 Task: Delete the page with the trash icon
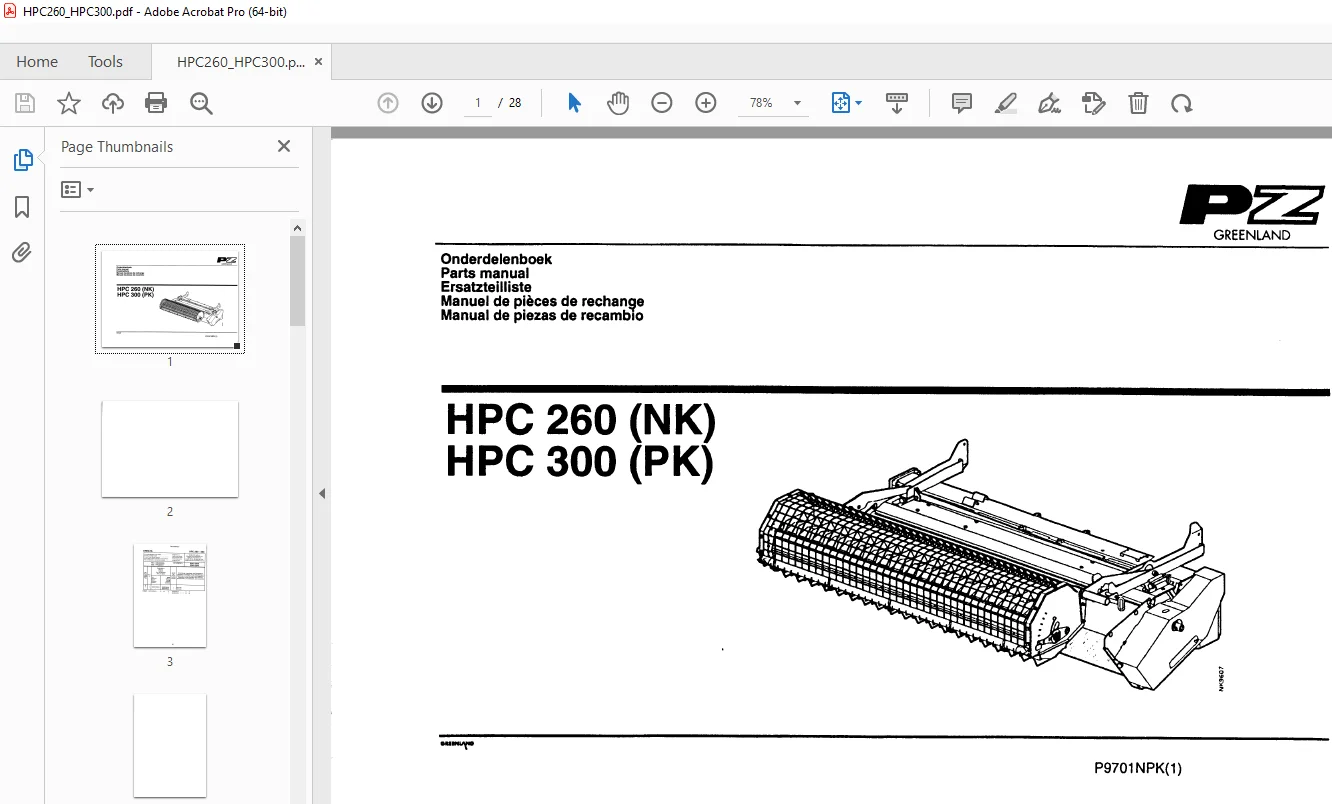pos(1138,103)
